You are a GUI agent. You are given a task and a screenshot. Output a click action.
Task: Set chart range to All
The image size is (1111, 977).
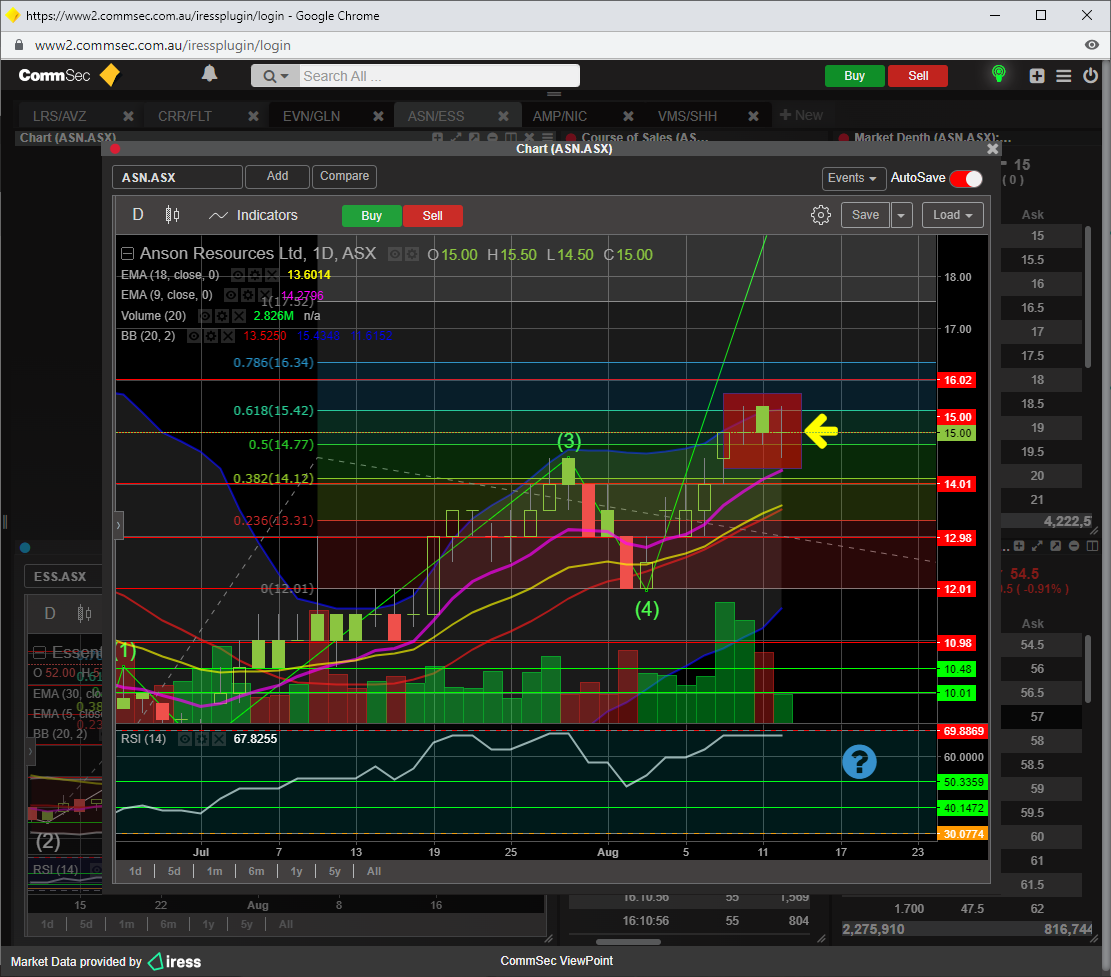(374, 871)
